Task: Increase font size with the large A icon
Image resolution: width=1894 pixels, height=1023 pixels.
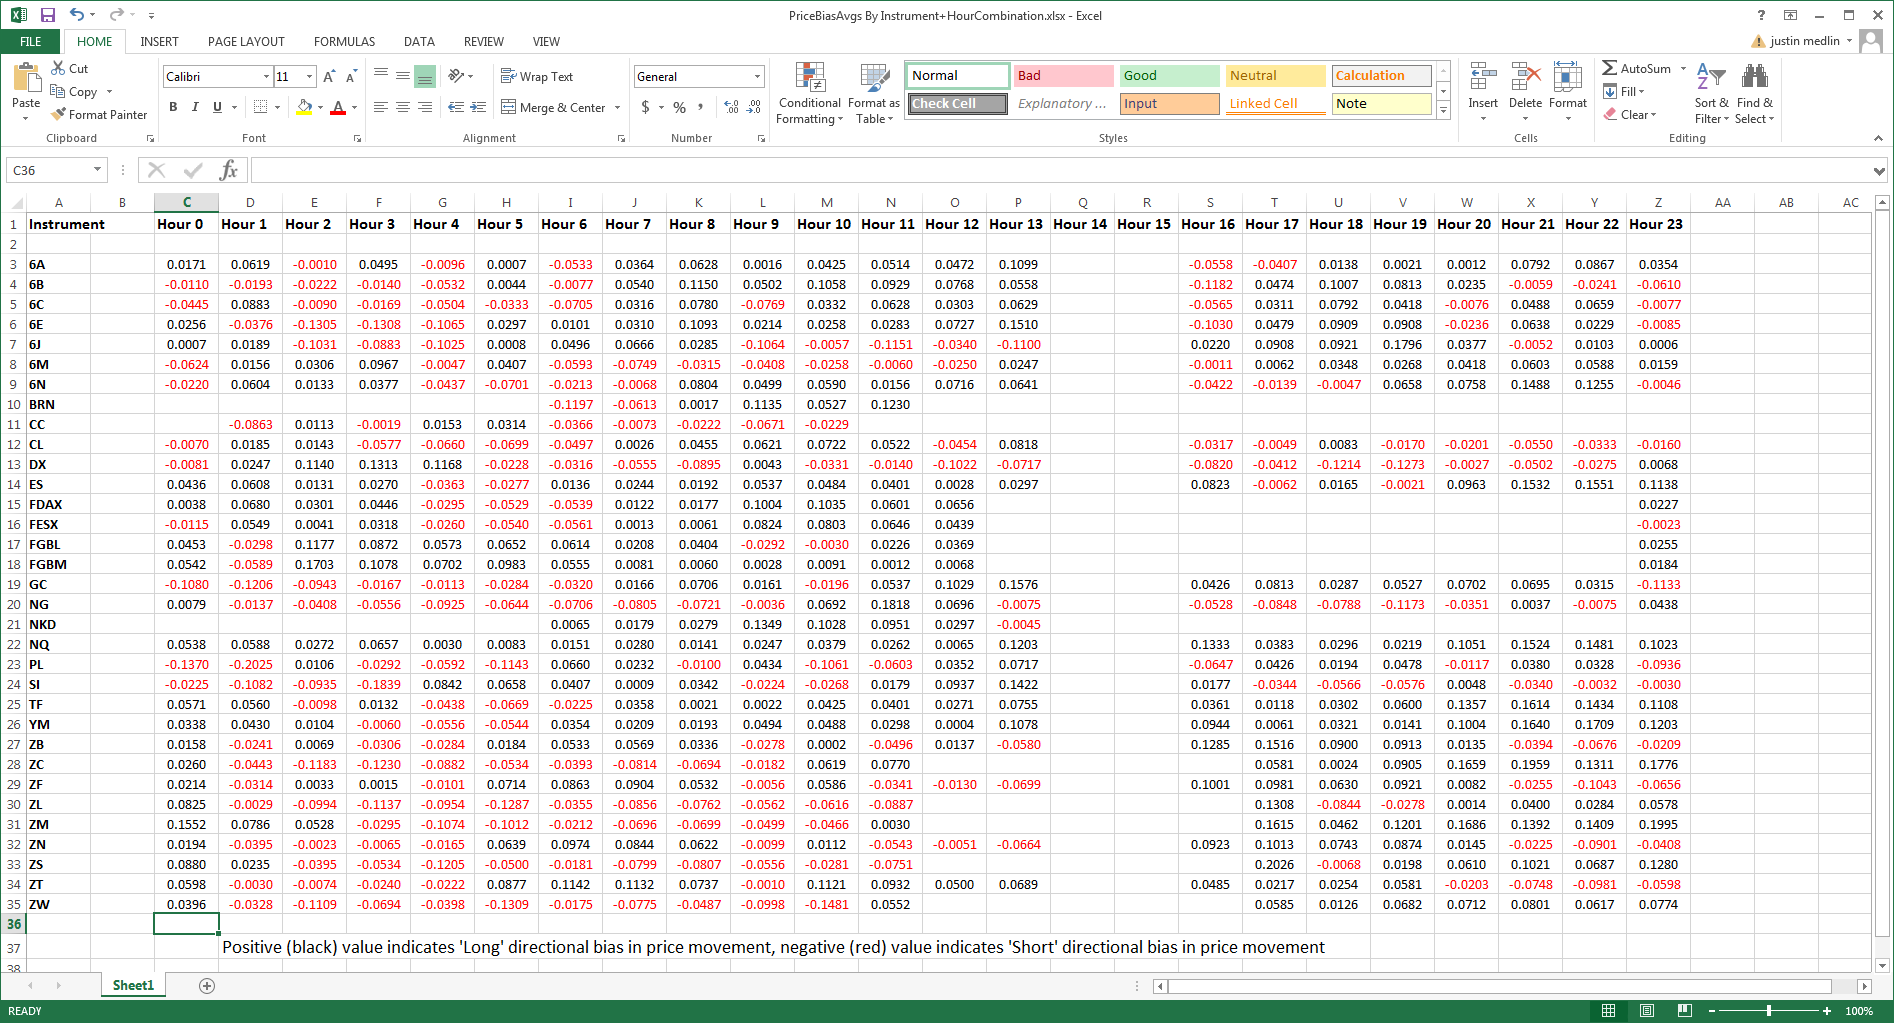Action: [329, 76]
